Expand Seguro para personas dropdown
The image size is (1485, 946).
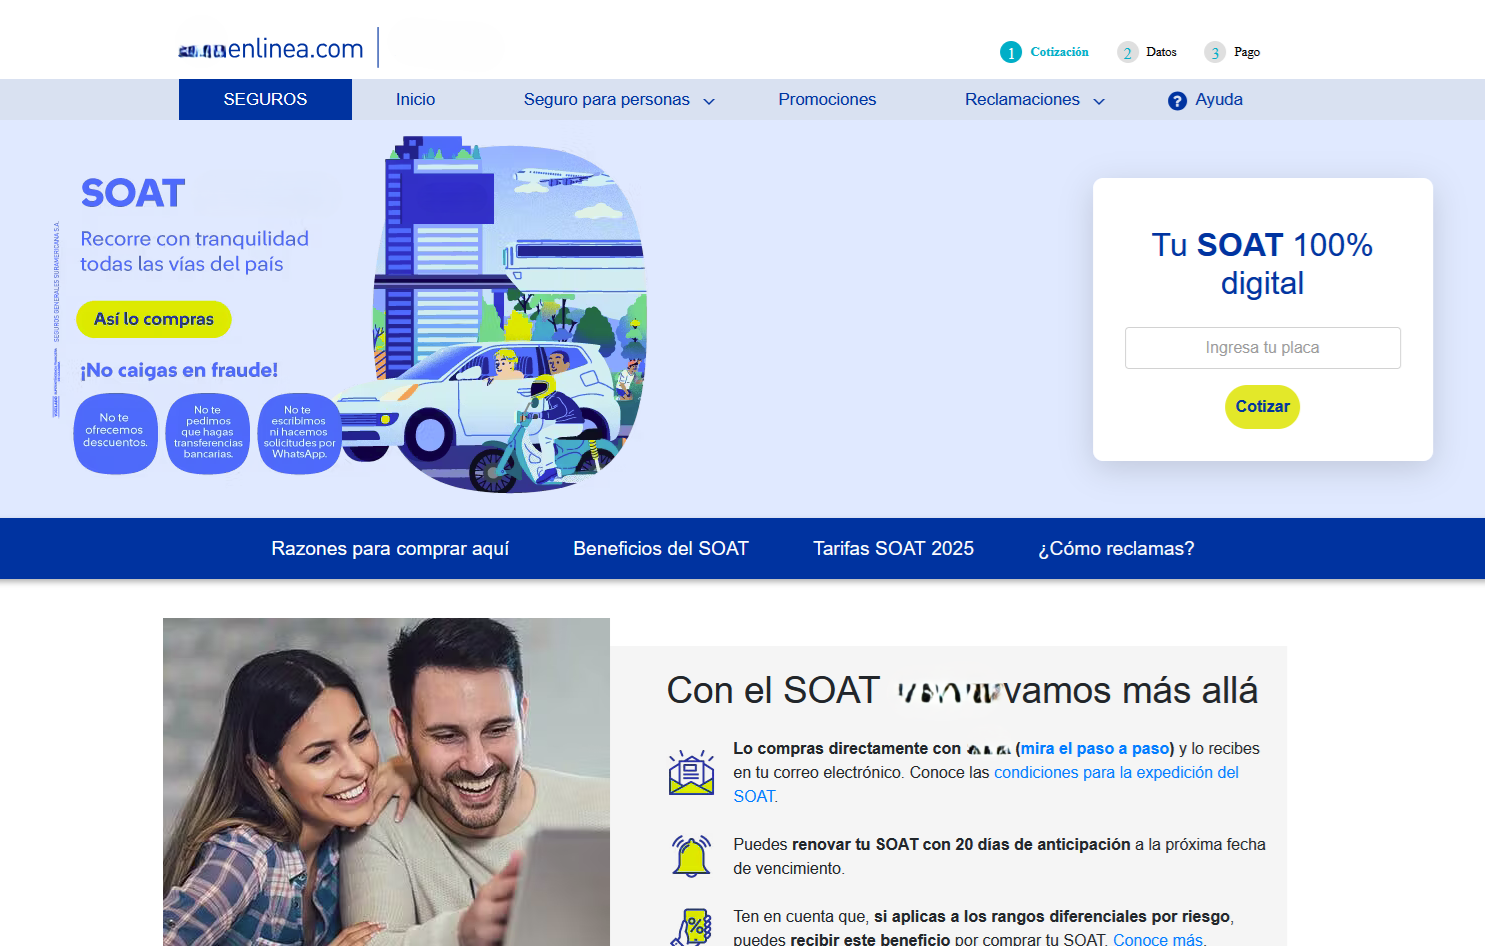(618, 100)
